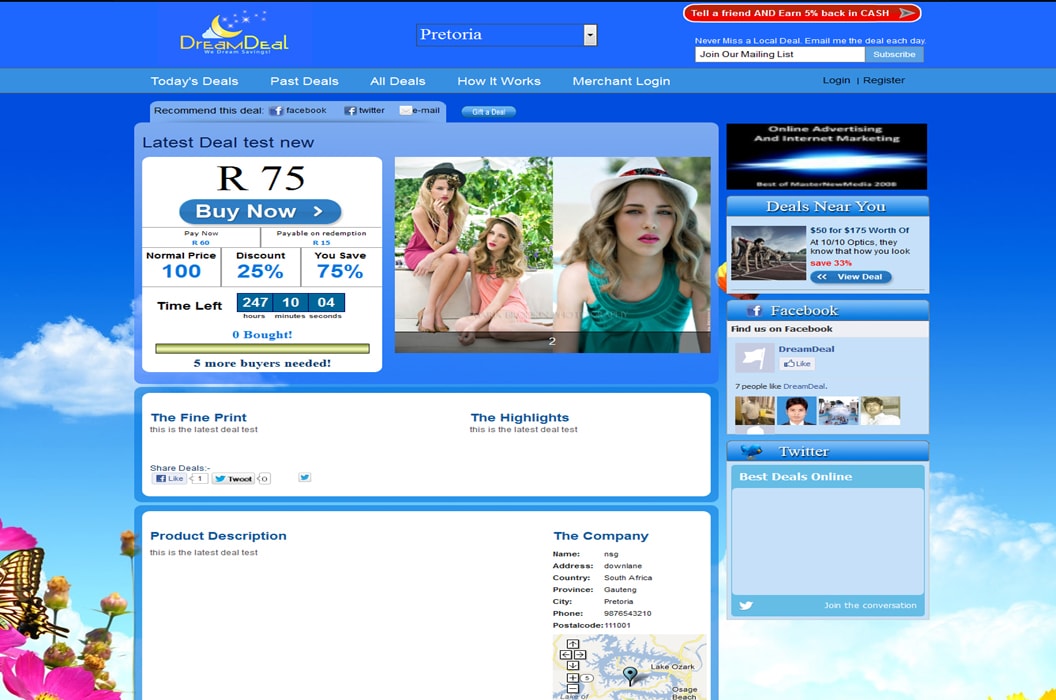Click the Twitter bird in widget footer
This screenshot has height=700, width=1056.
tap(746, 605)
